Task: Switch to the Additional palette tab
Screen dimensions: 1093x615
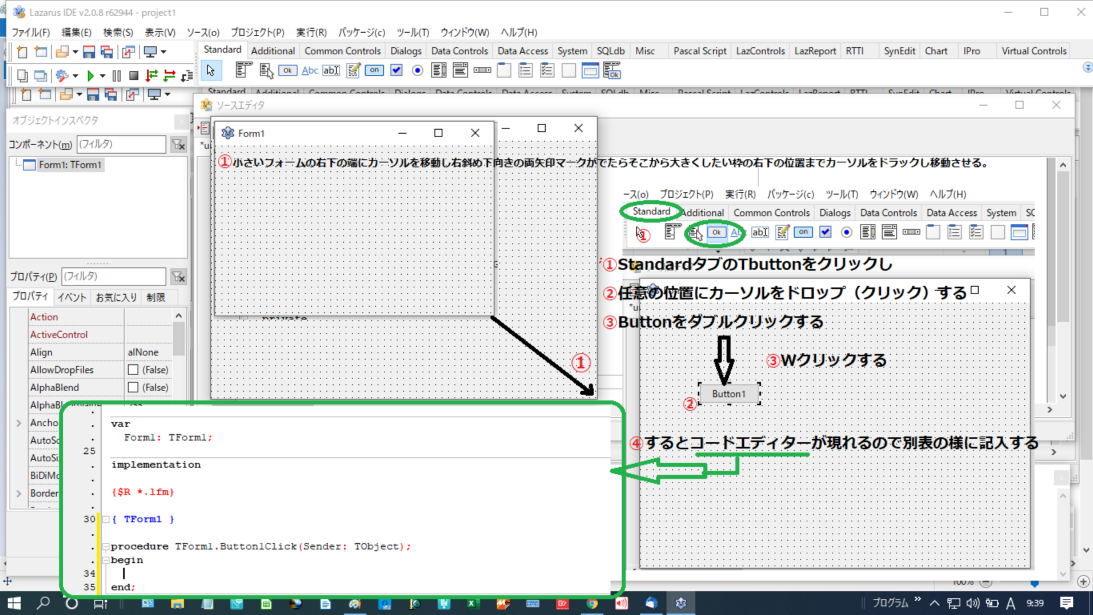Action: 273,51
